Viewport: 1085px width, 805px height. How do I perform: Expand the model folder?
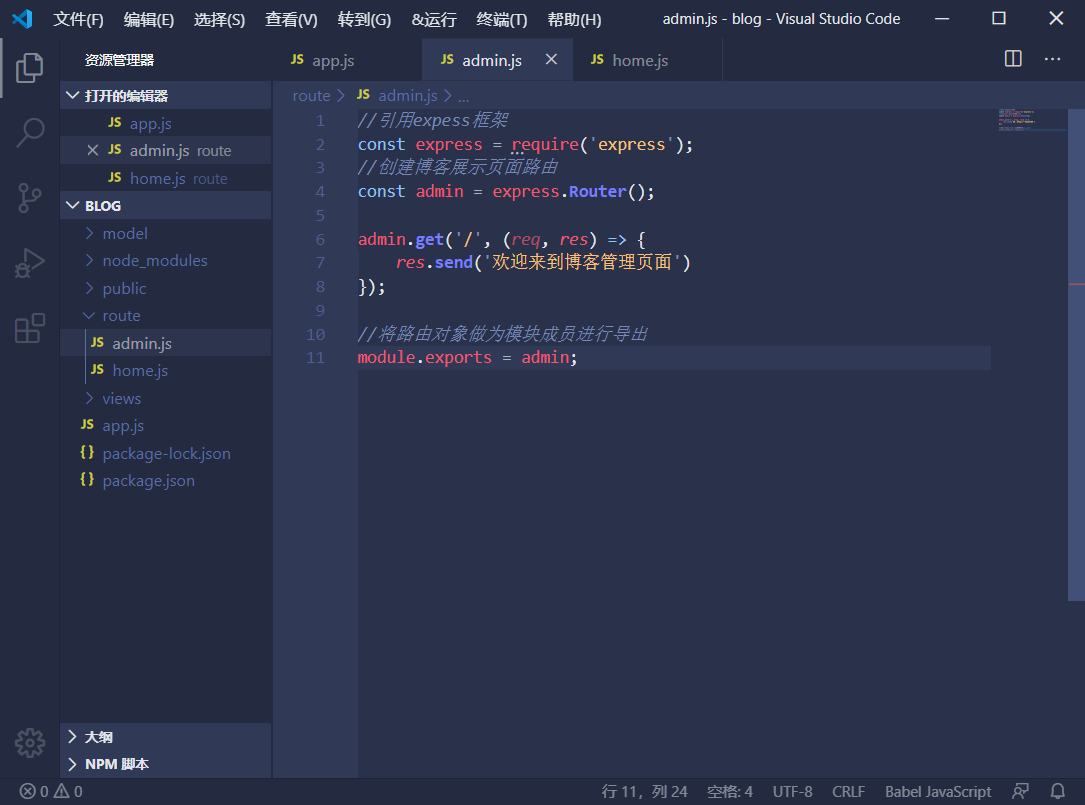tap(124, 233)
